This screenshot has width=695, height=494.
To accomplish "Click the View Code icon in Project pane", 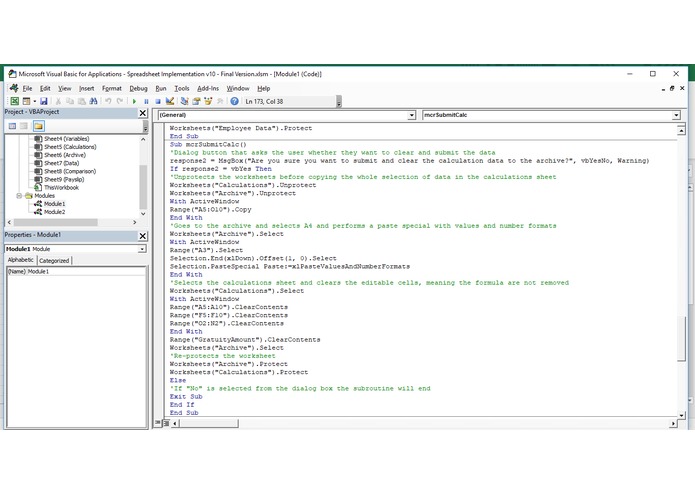I will (12, 126).
